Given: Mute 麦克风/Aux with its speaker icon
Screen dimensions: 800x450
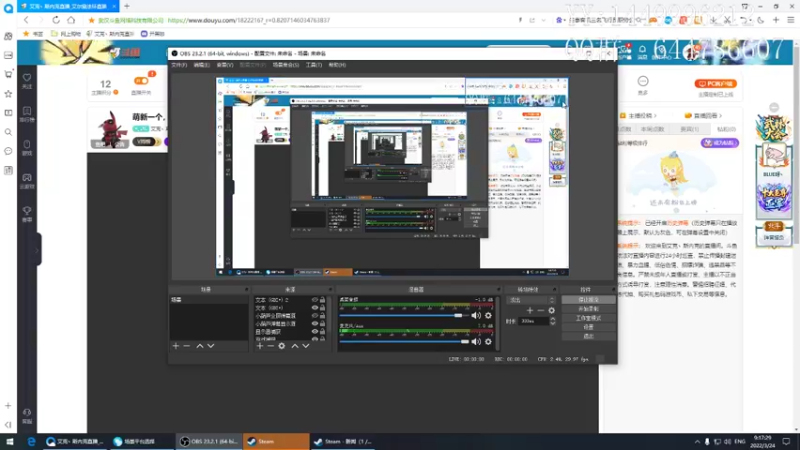Looking at the screenshot, I should [x=476, y=341].
